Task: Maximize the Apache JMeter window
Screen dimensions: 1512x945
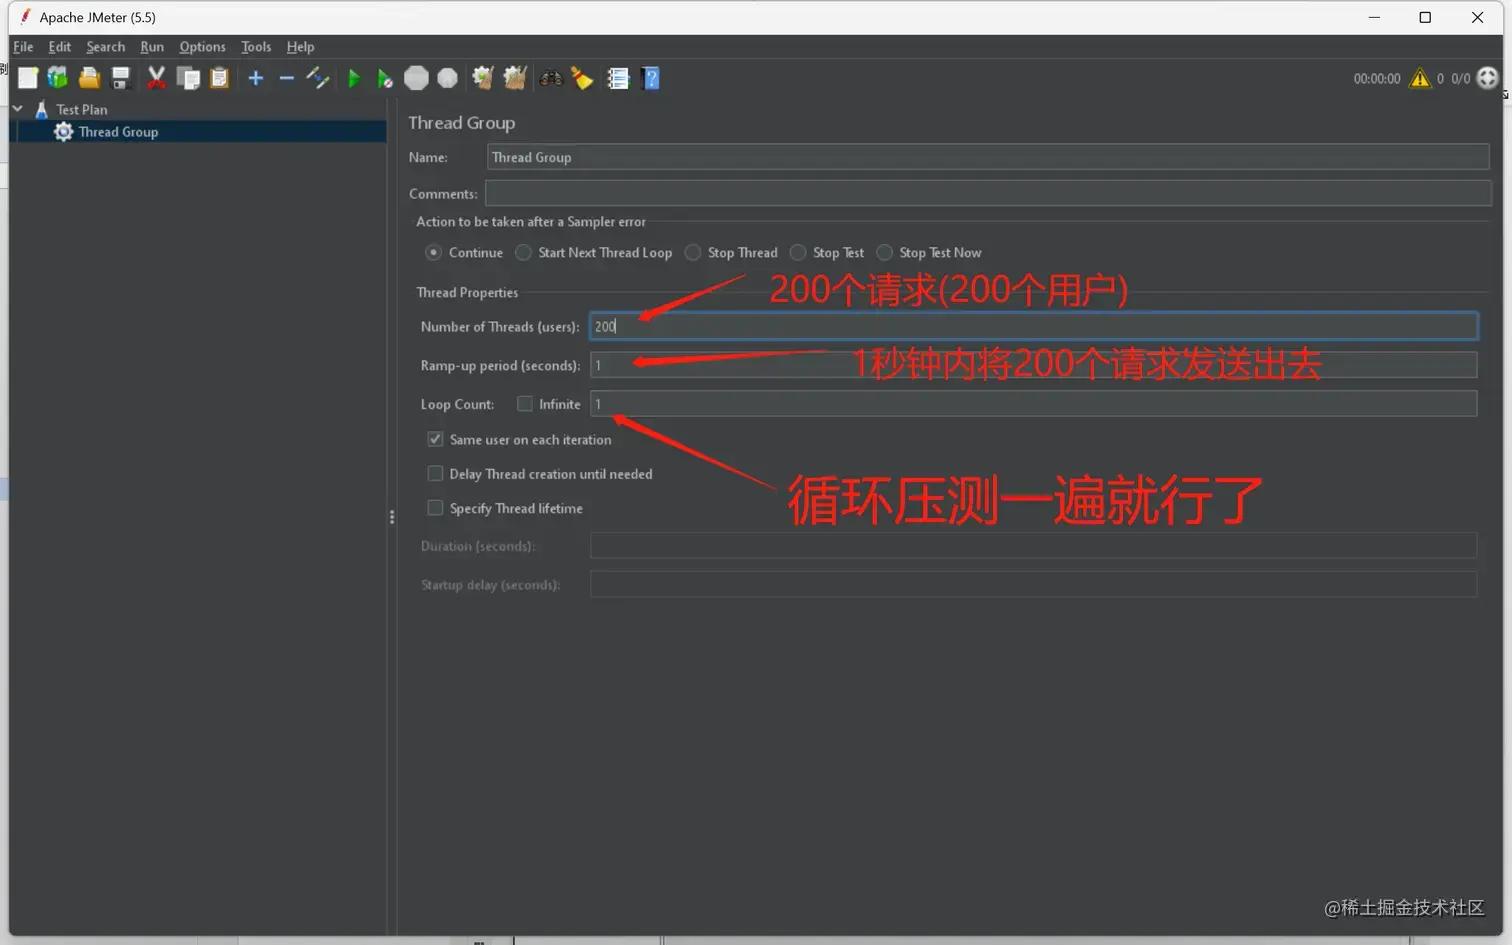Action: click(x=1425, y=17)
